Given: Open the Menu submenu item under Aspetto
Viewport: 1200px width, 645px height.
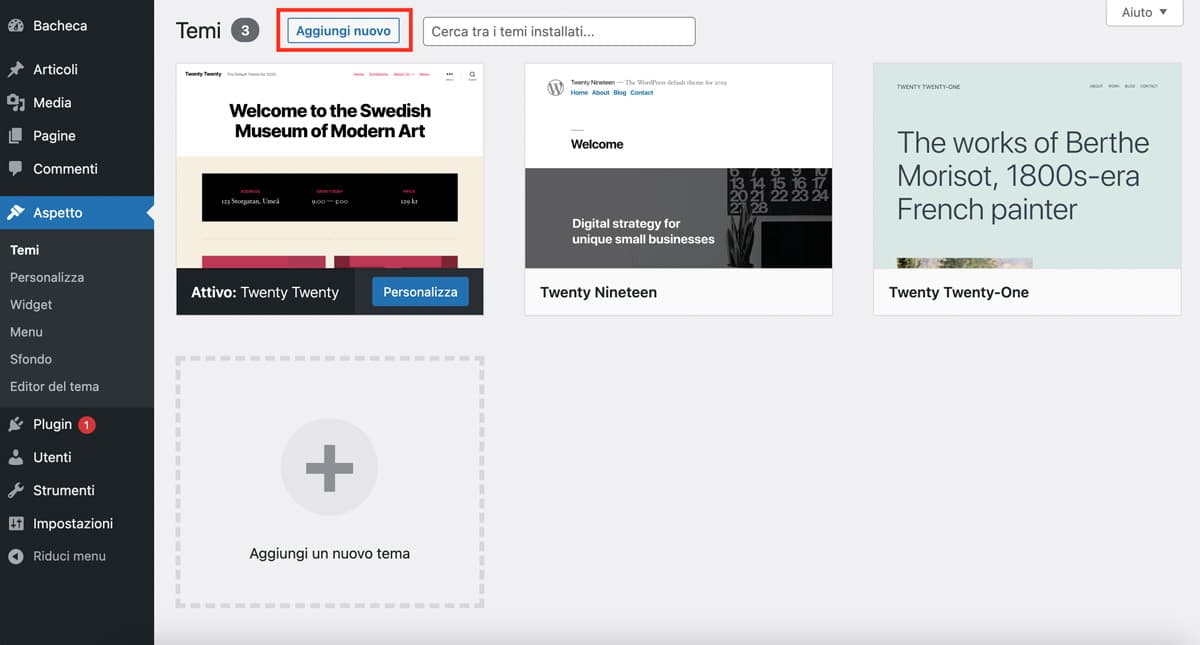Looking at the screenshot, I should 26,332.
